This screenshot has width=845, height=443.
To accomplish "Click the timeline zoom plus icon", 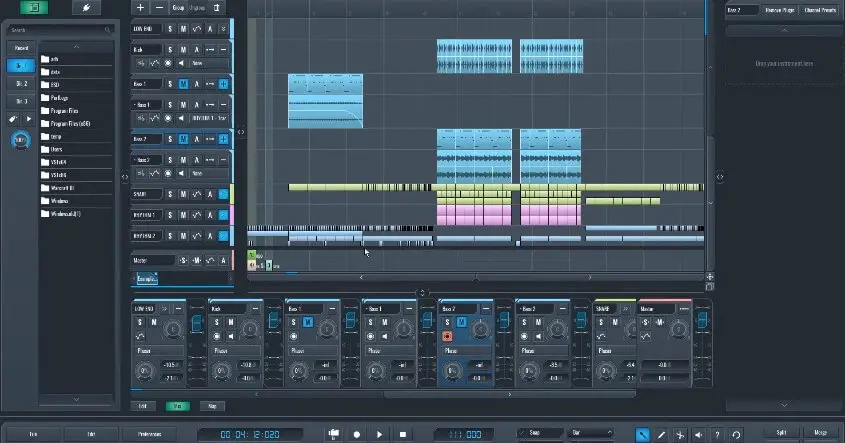I will 709,276.
